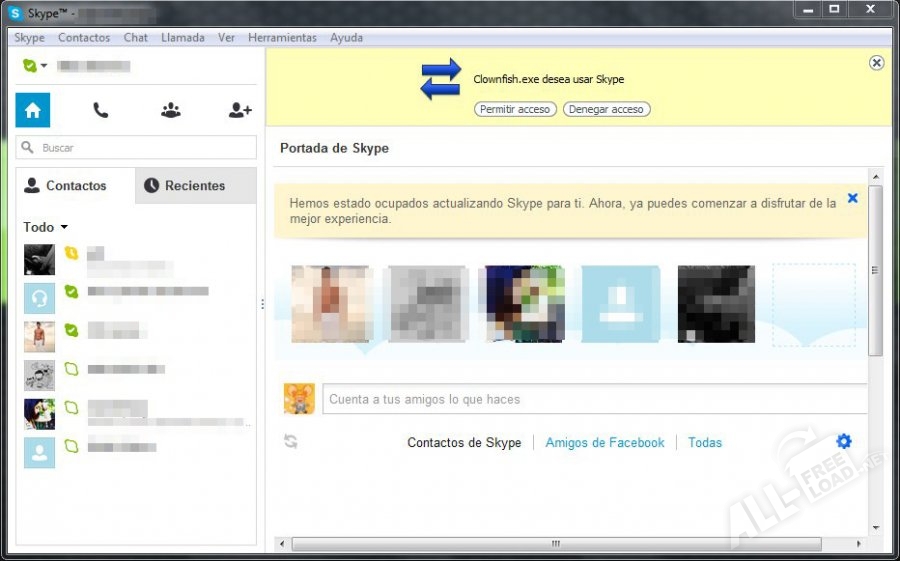
Task: Click the Home icon in the sidebar
Action: pos(33,110)
